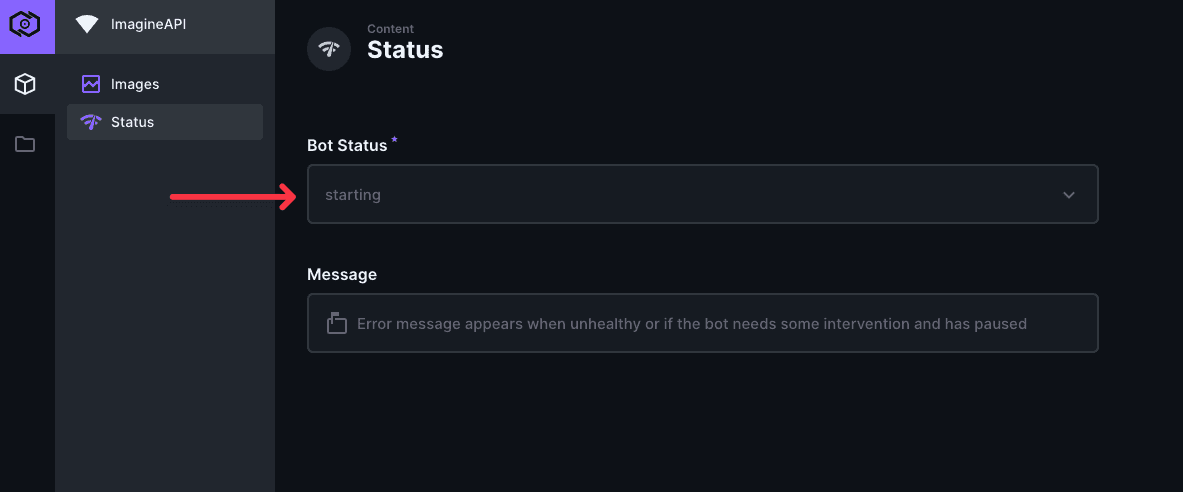
Task: Click the white signal icon beside ImagineAPI
Action: 87,25
